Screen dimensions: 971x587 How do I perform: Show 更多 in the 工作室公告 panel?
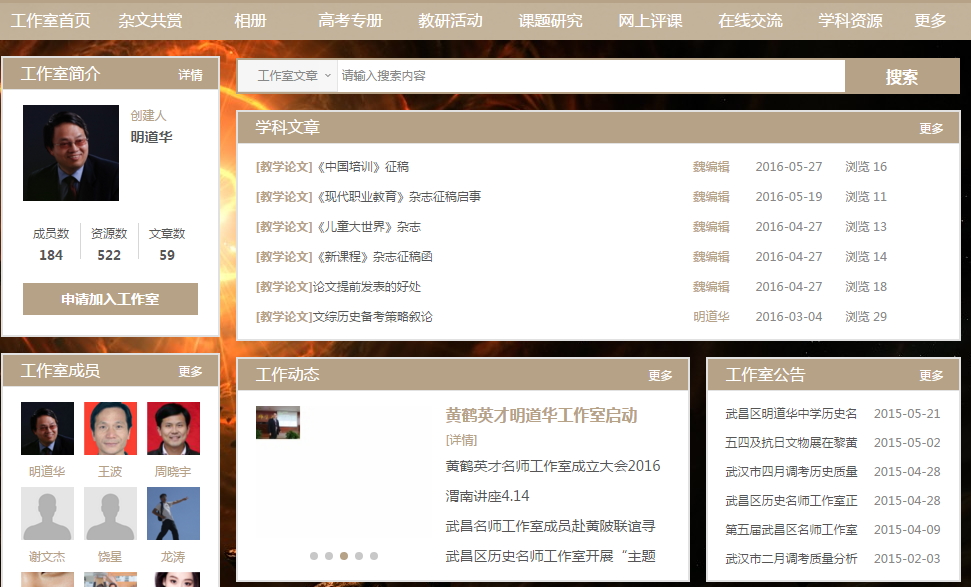pyautogui.click(x=931, y=375)
